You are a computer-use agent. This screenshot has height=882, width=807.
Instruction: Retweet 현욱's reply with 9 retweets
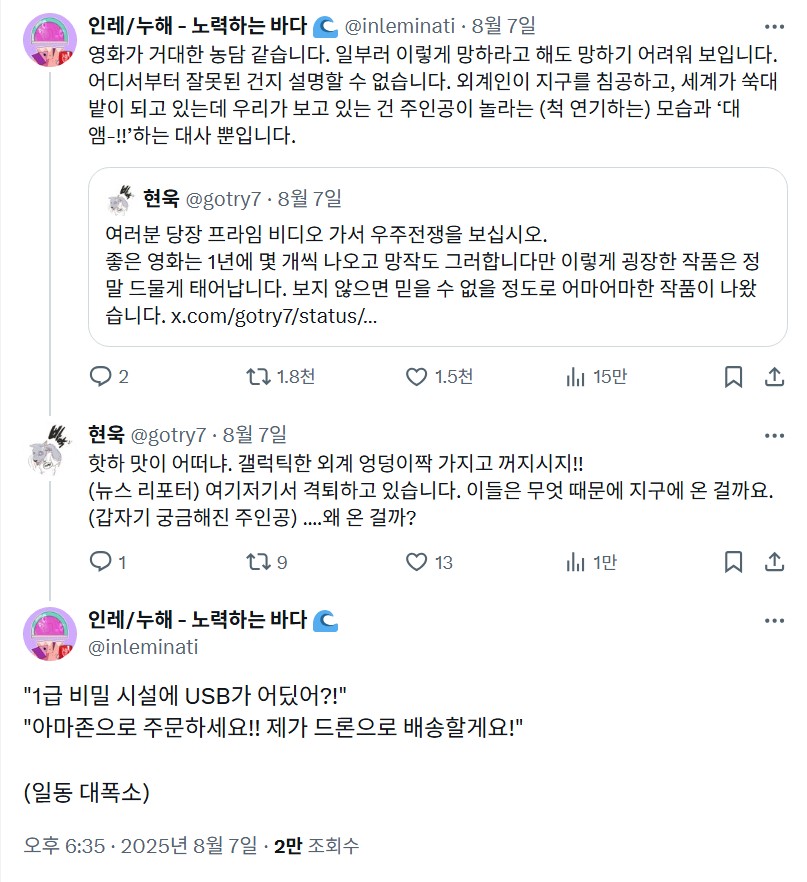point(258,562)
